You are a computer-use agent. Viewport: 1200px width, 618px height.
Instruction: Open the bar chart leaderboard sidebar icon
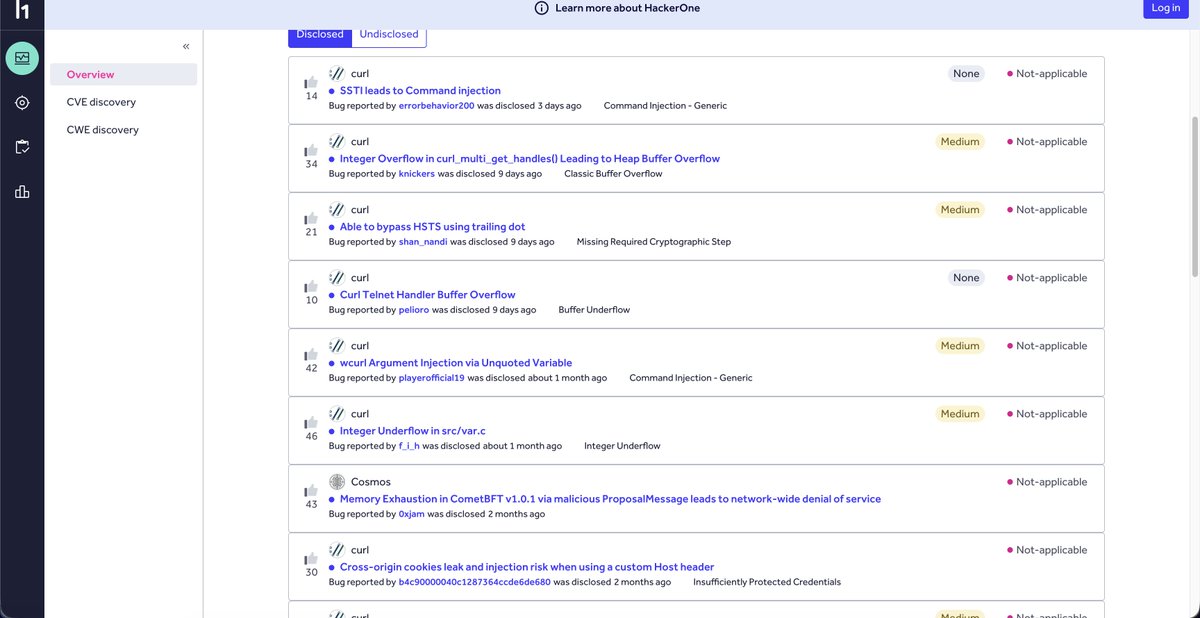(x=22, y=192)
